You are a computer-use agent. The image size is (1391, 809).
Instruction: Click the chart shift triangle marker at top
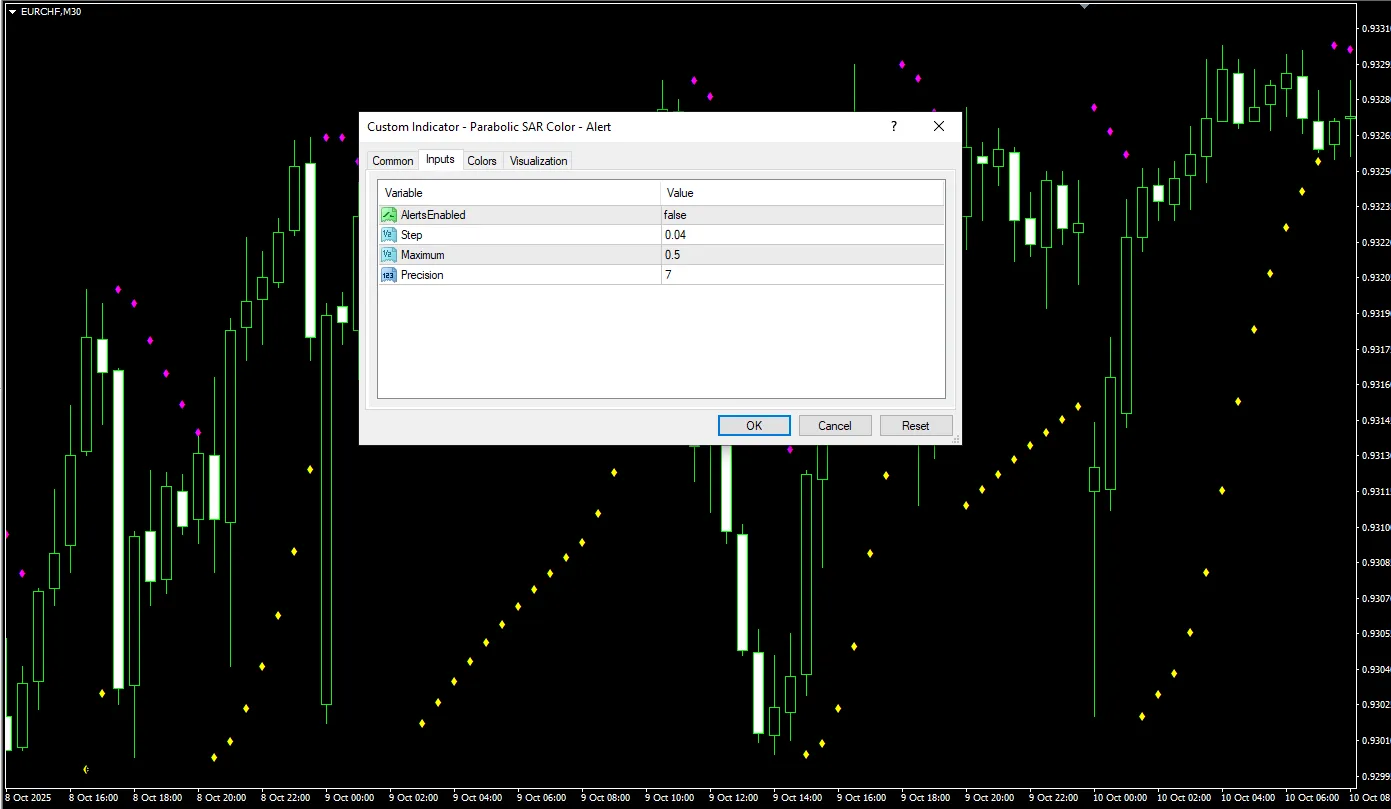click(1085, 5)
